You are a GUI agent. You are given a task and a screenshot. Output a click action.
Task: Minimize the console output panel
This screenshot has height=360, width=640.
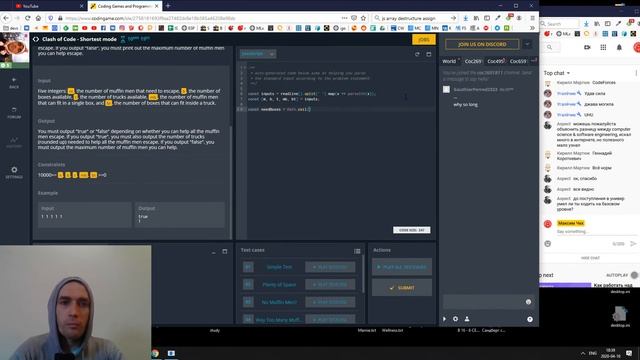click(213, 252)
